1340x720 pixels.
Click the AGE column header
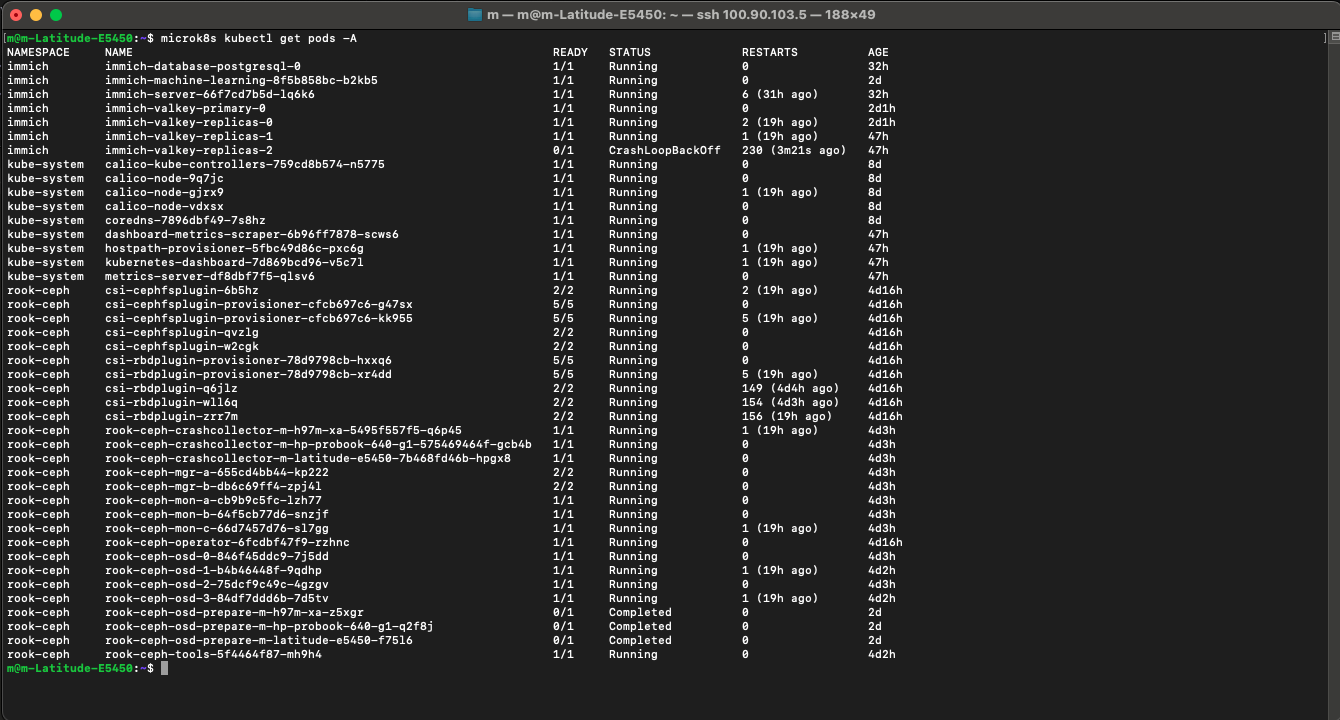click(878, 52)
